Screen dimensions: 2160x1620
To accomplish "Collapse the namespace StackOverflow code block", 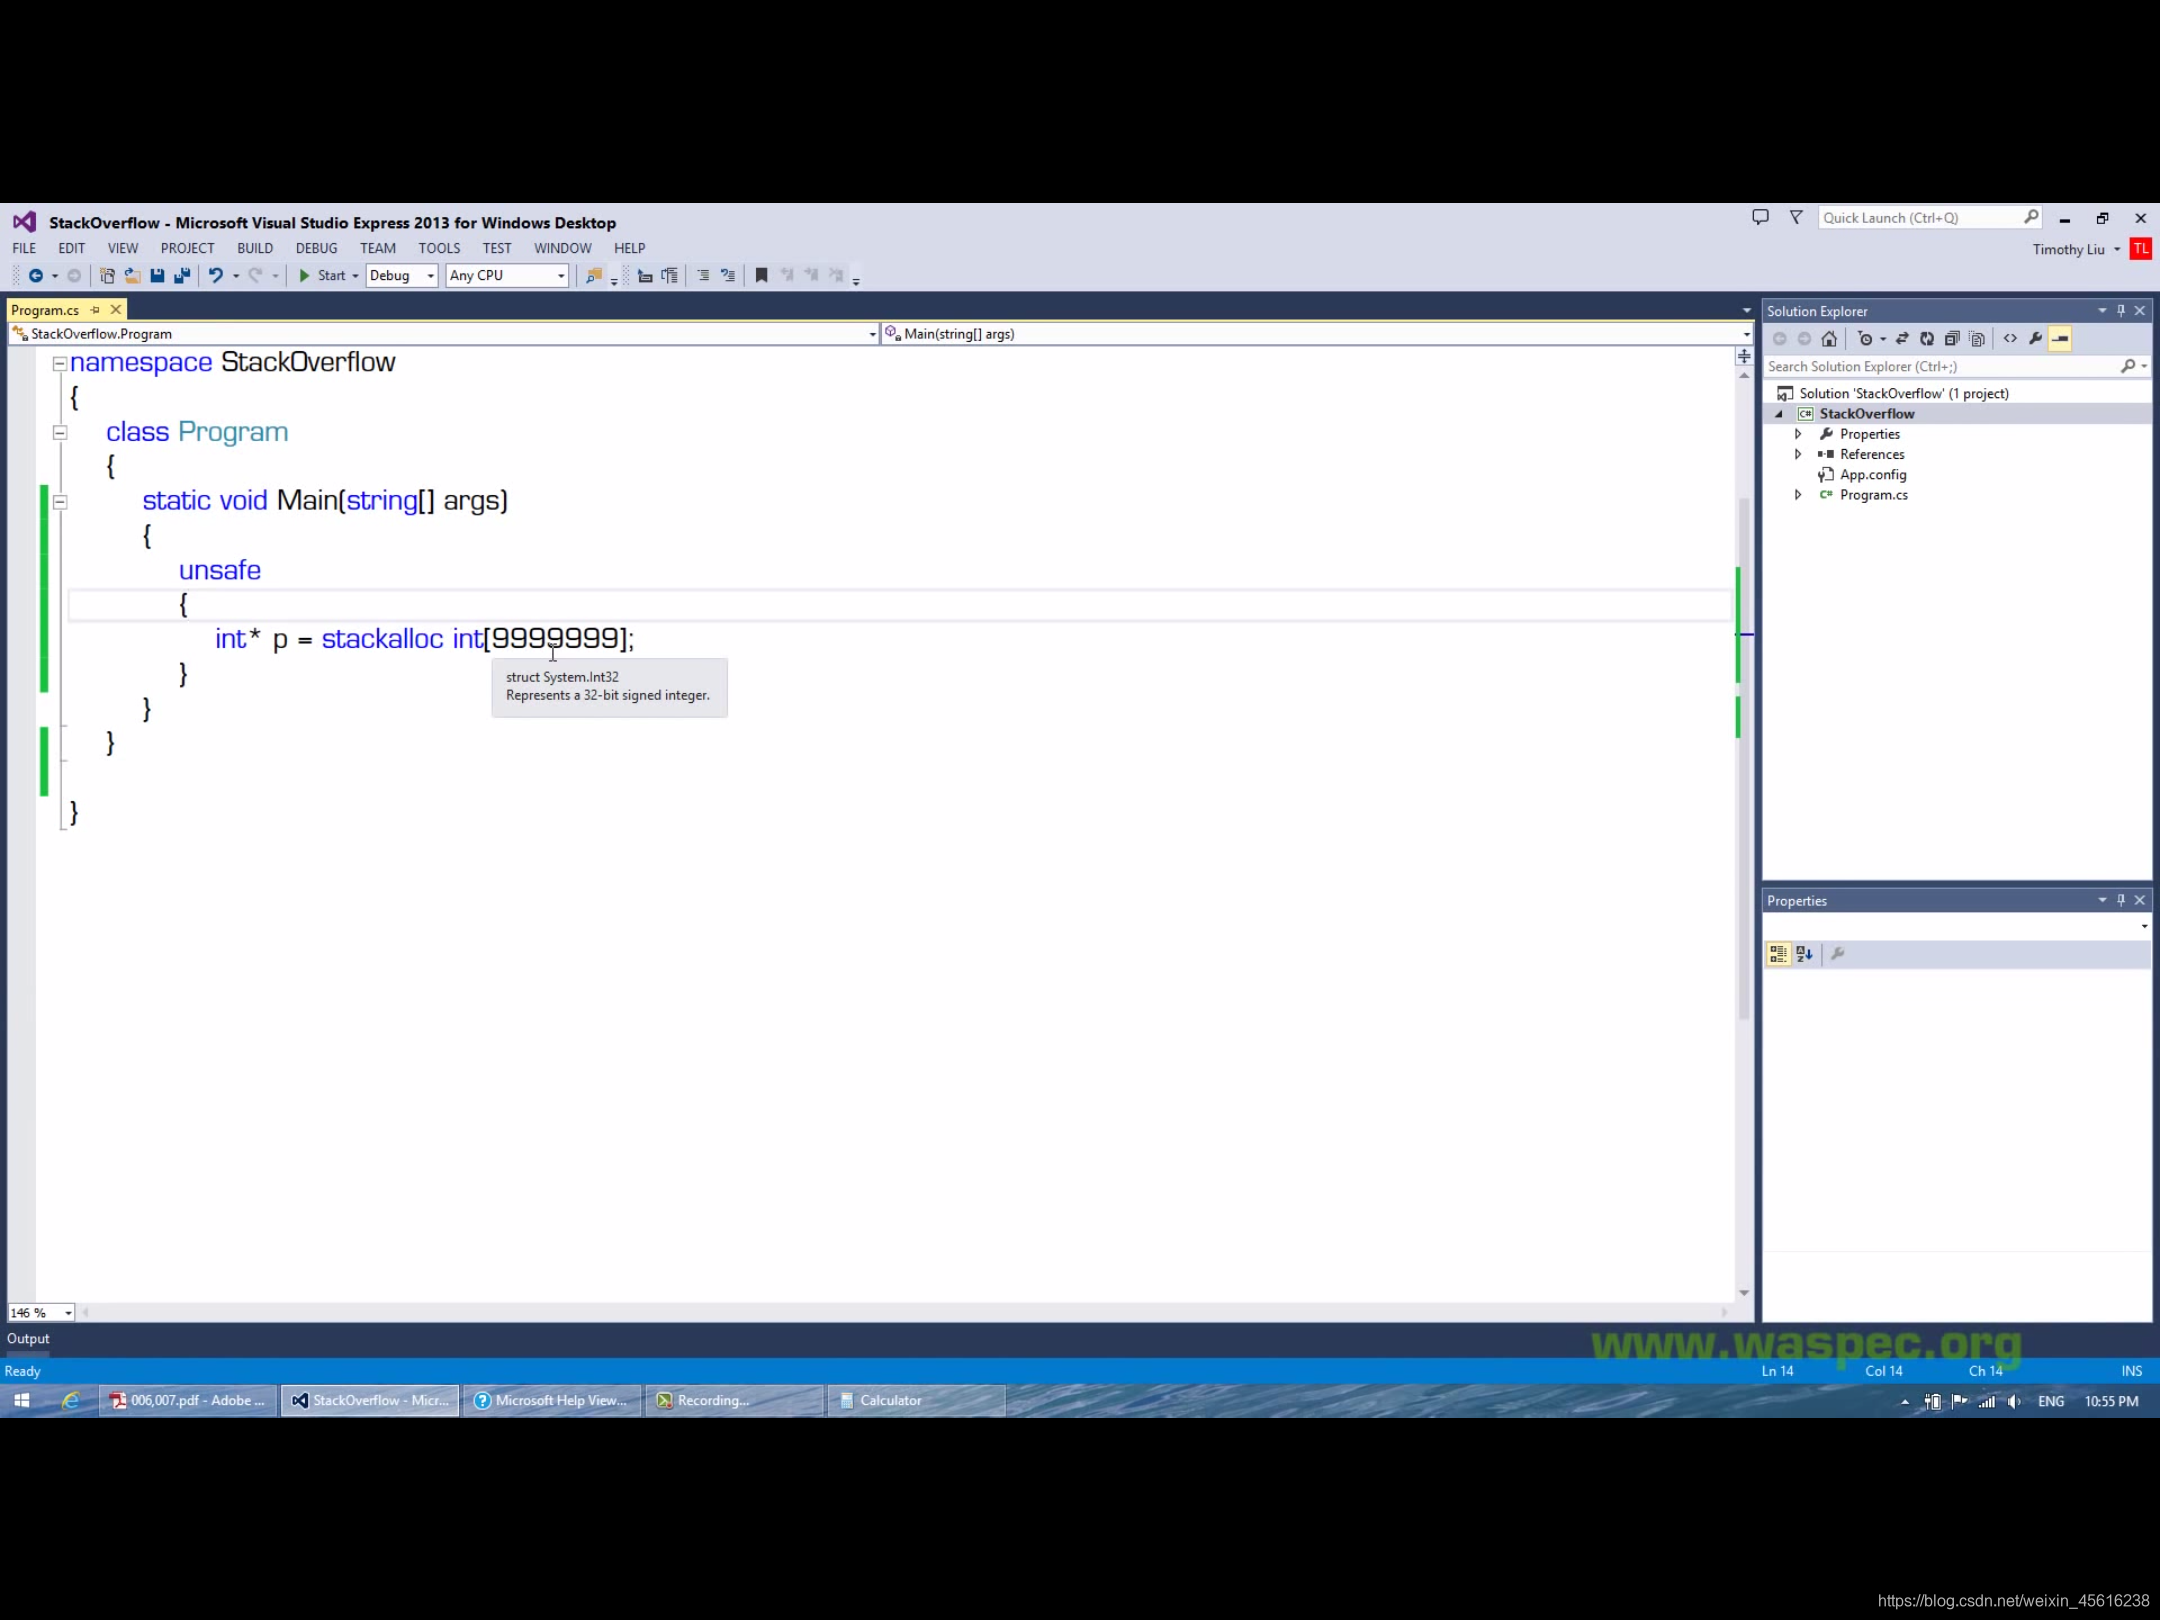I will 60,364.
